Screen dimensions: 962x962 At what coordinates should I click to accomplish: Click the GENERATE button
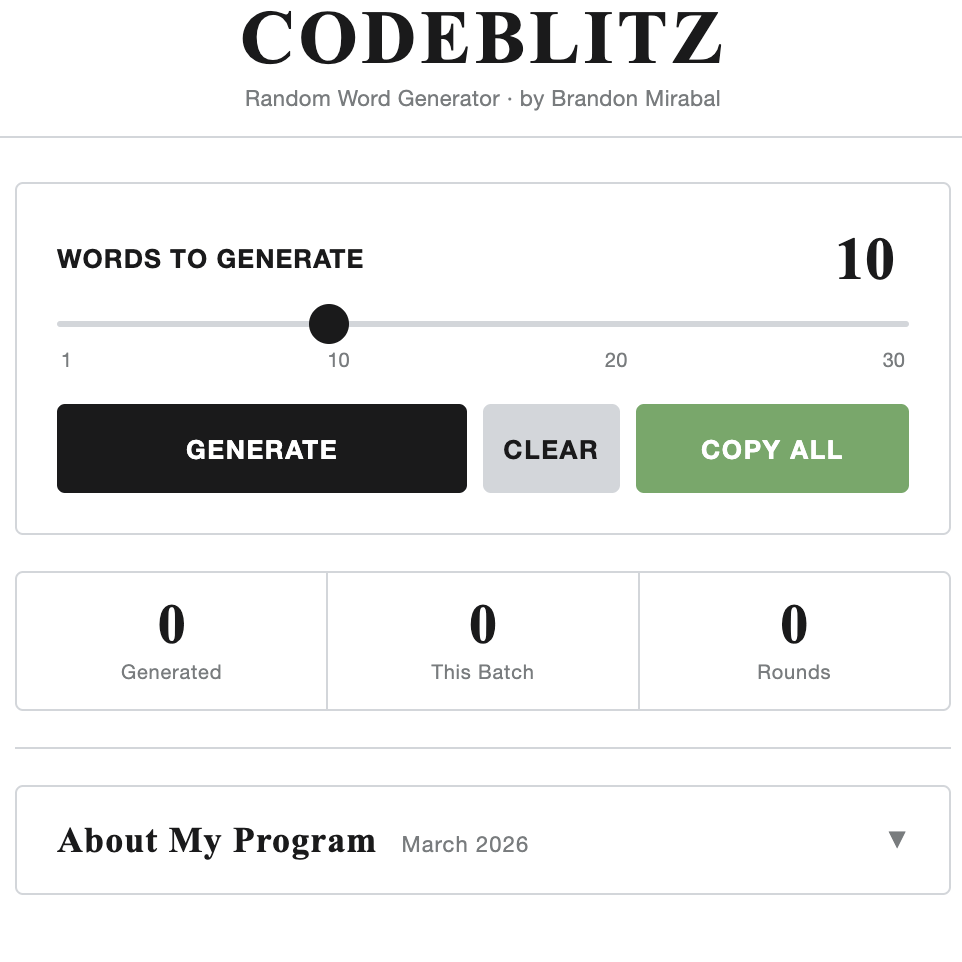point(261,449)
